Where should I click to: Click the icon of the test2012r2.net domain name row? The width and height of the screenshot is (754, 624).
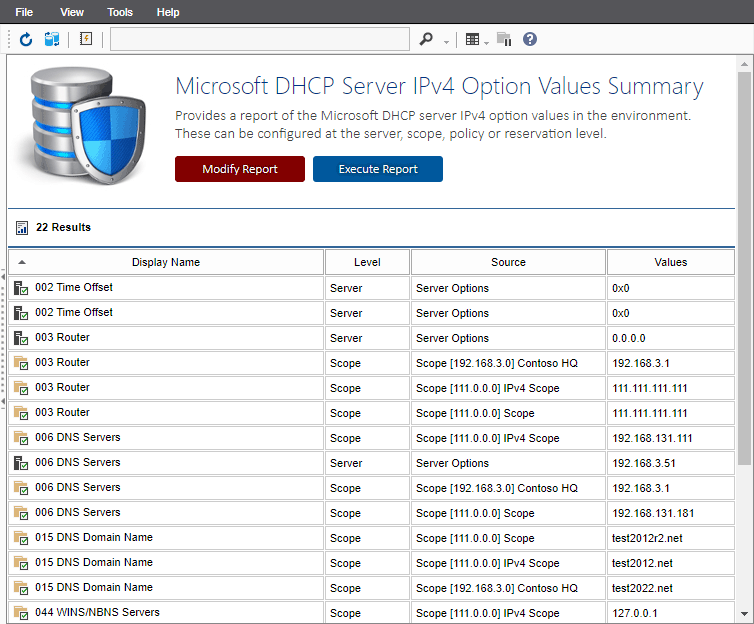21,538
